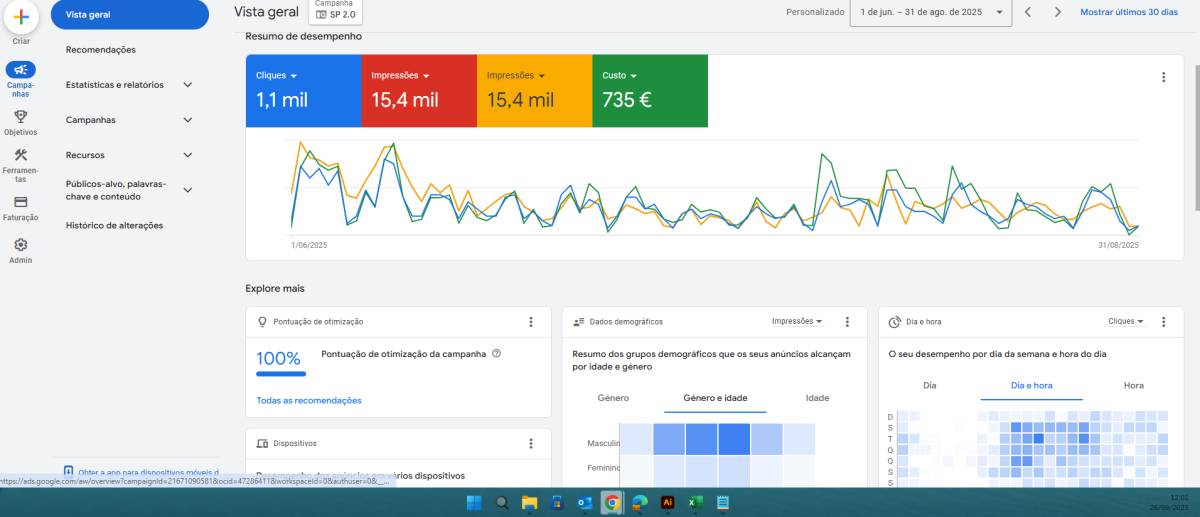Screen dimensions: 1200x517
Task: Open performance summary three-dot menu
Action: [1163, 77]
